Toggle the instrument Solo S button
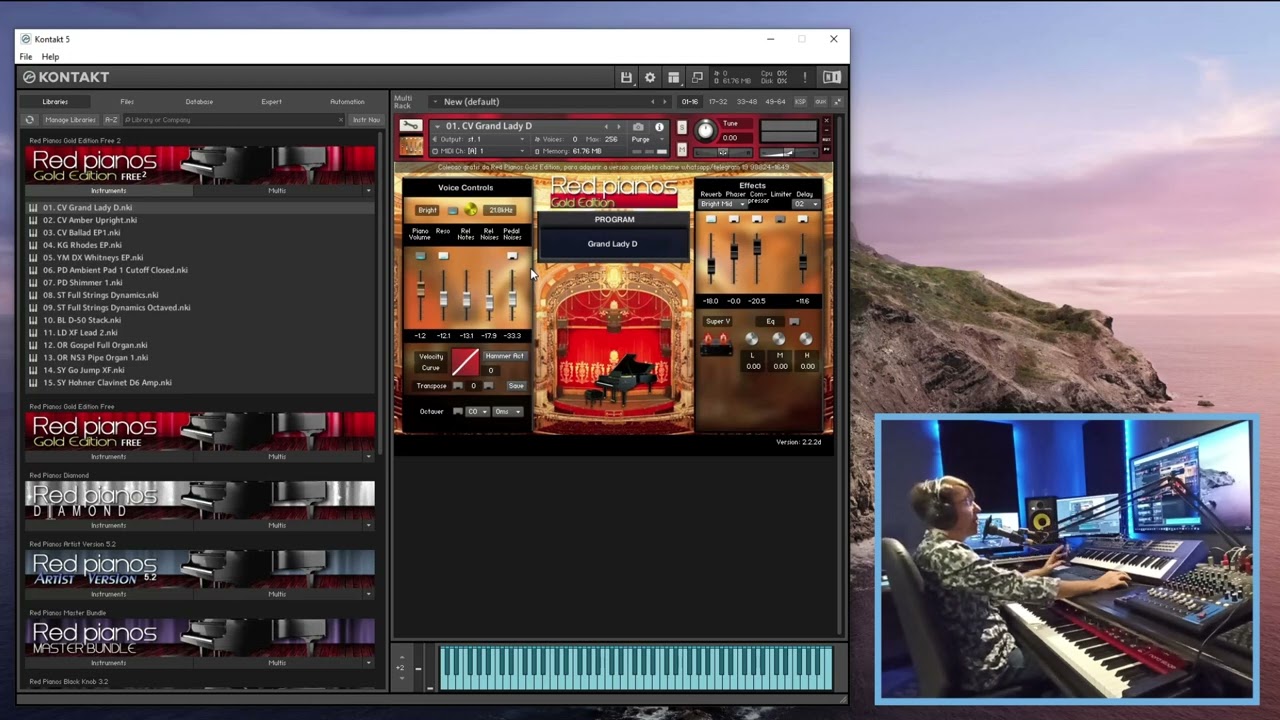Image resolution: width=1280 pixels, height=720 pixels. (x=682, y=127)
